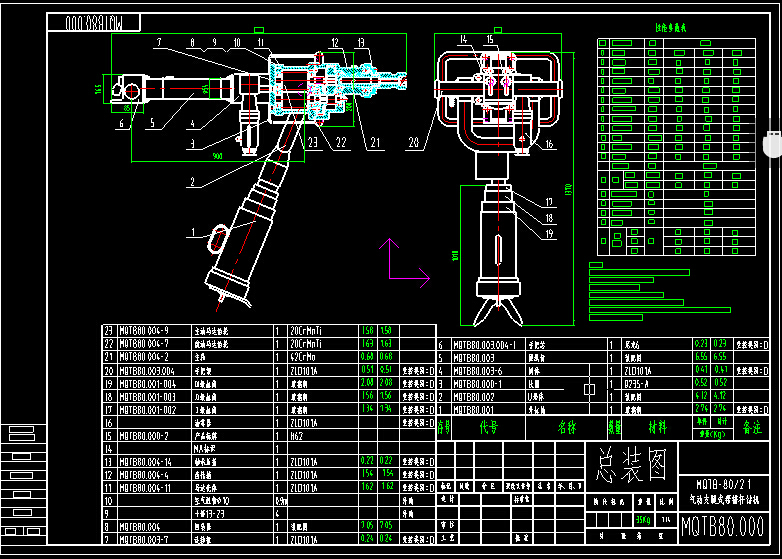Select the 900 dimension text
This screenshot has height=559, width=782.
217,156
